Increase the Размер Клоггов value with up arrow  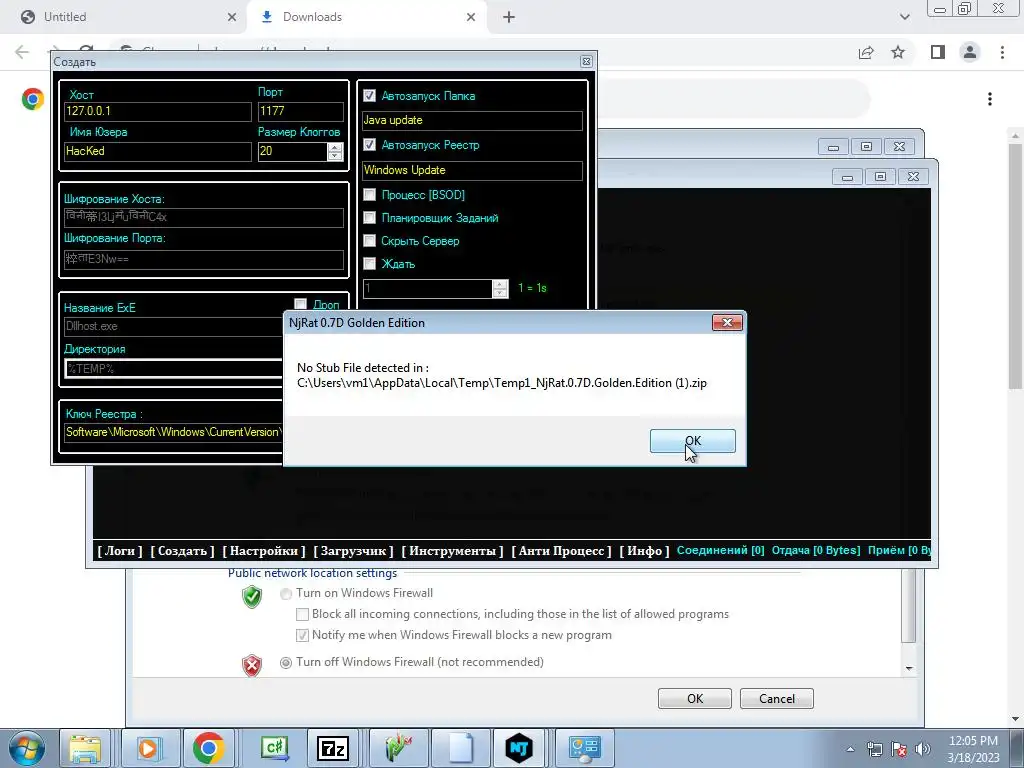(x=335, y=146)
